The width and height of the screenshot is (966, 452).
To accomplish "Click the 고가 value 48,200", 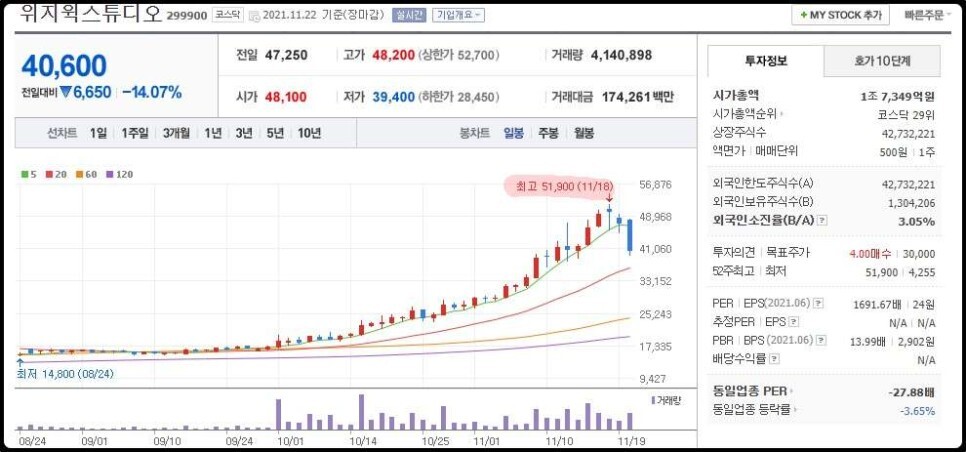I will coord(392,55).
